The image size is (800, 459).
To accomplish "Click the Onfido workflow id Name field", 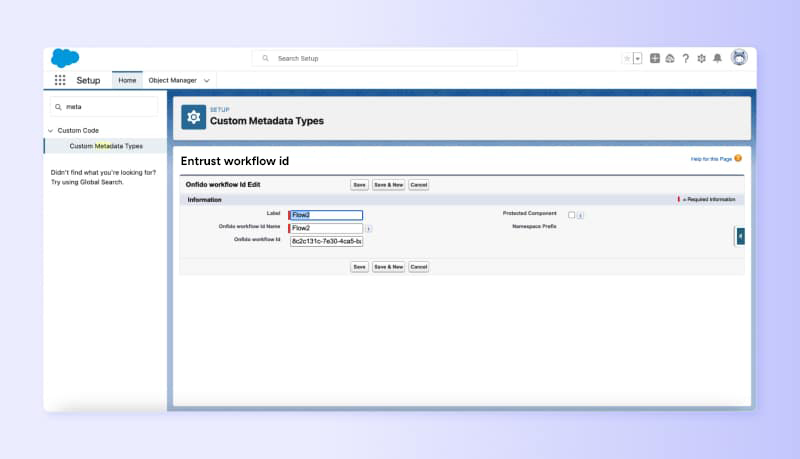I will click(326, 228).
